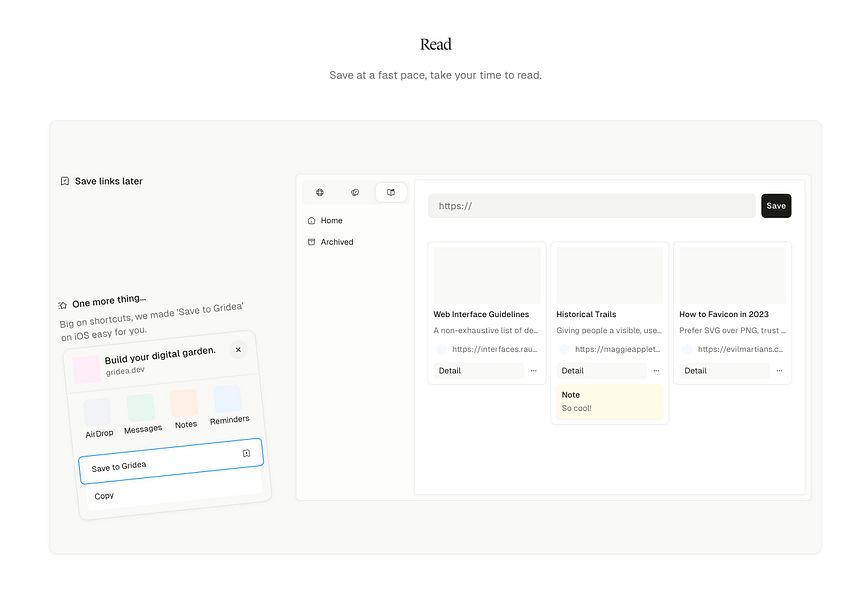
Task: Select the book reader tab icon
Action: (391, 192)
